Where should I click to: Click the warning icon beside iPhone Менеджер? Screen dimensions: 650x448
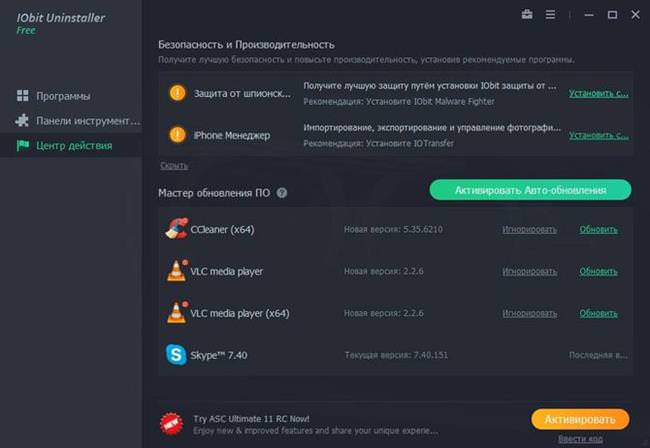point(177,135)
